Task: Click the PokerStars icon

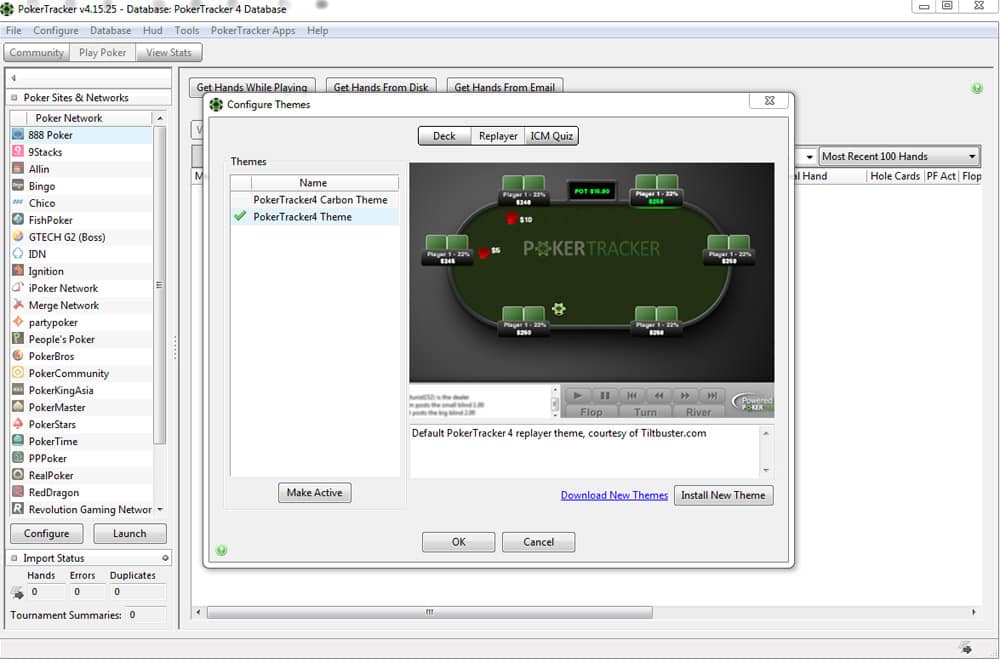Action: (18, 424)
